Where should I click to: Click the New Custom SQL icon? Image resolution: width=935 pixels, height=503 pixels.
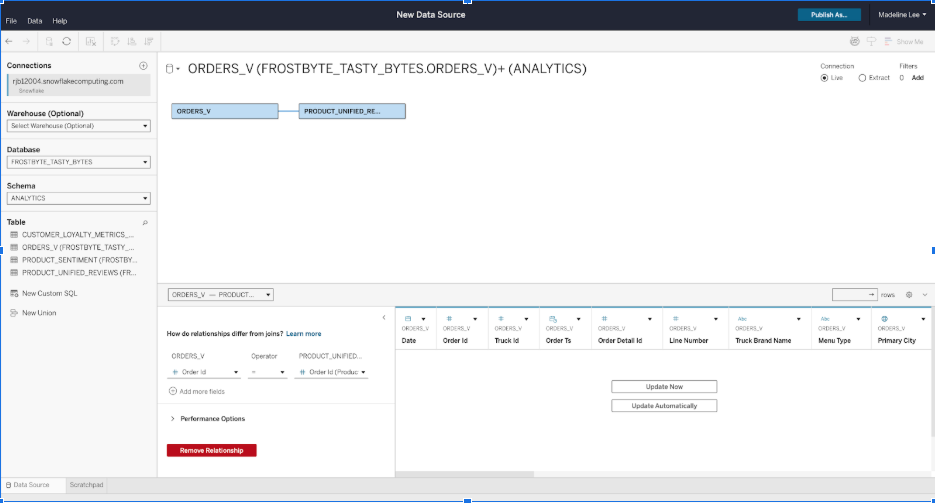14,293
